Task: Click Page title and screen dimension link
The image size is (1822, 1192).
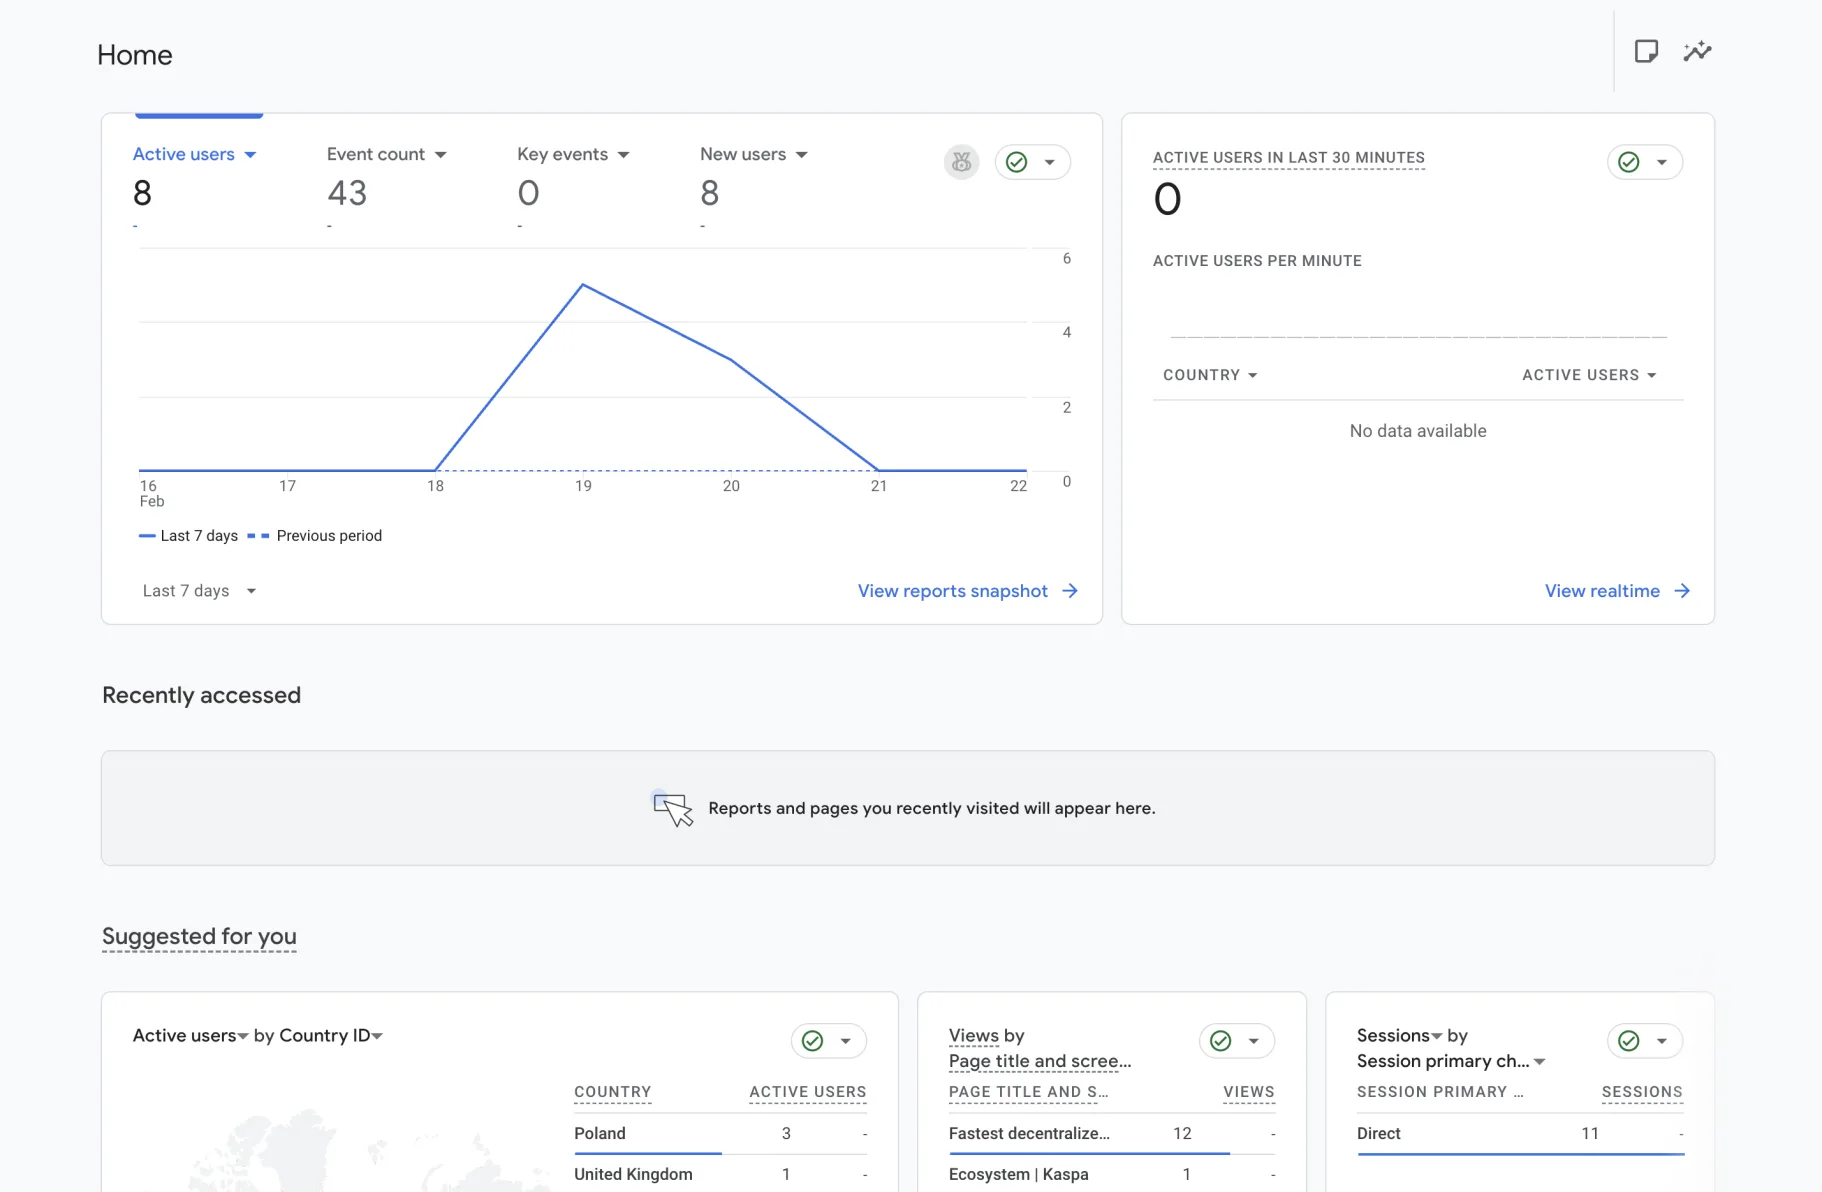Action: coord(1040,1061)
